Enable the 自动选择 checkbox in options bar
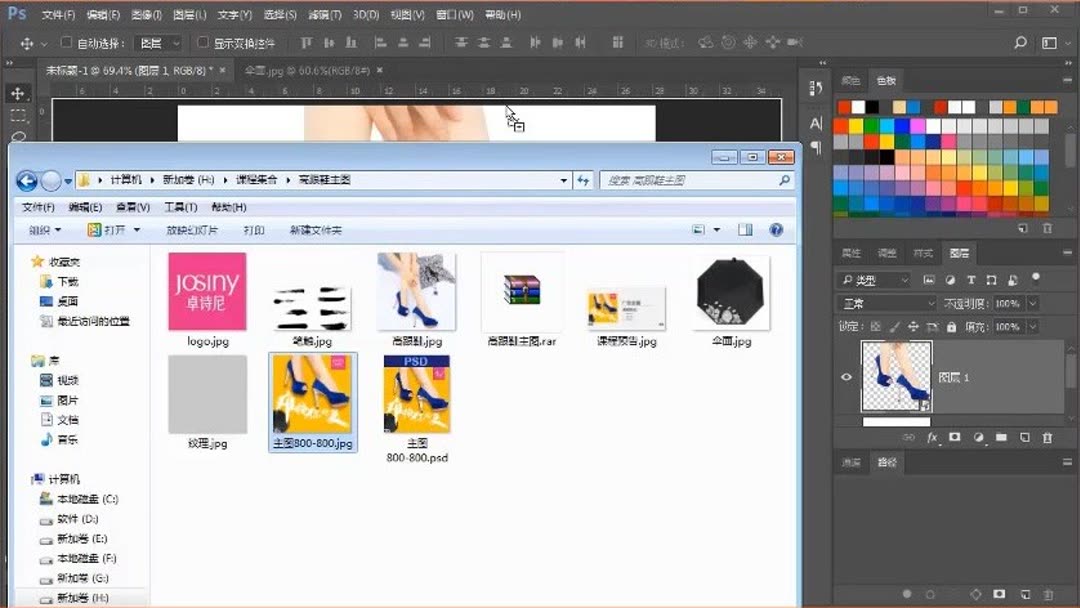Viewport: 1080px width, 608px height. click(x=64, y=42)
